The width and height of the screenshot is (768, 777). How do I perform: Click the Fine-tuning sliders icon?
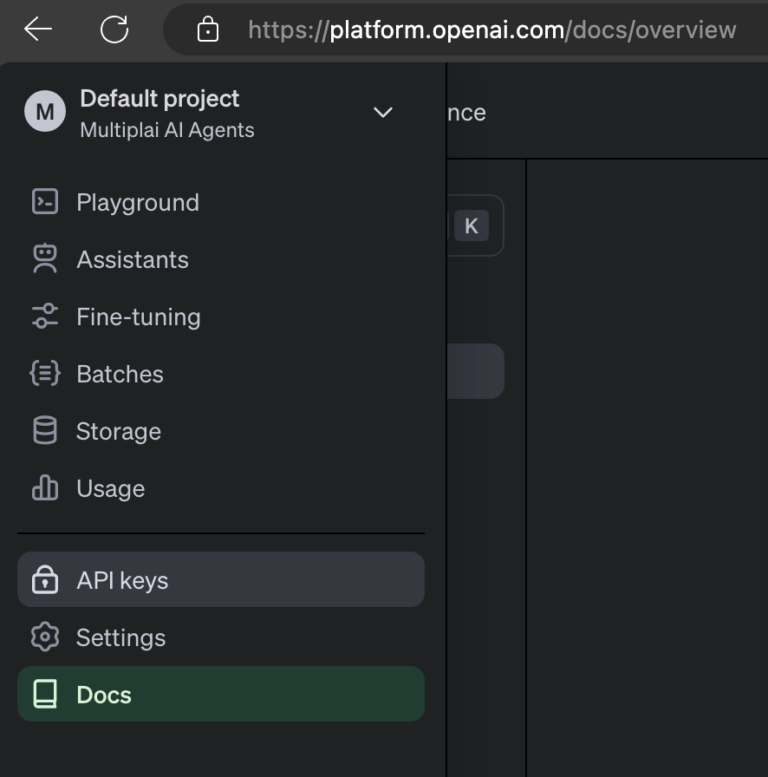[x=45, y=316]
